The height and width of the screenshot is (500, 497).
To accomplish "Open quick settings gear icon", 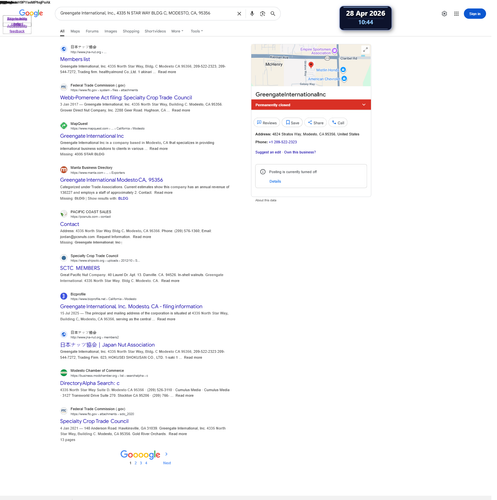I will [444, 14].
